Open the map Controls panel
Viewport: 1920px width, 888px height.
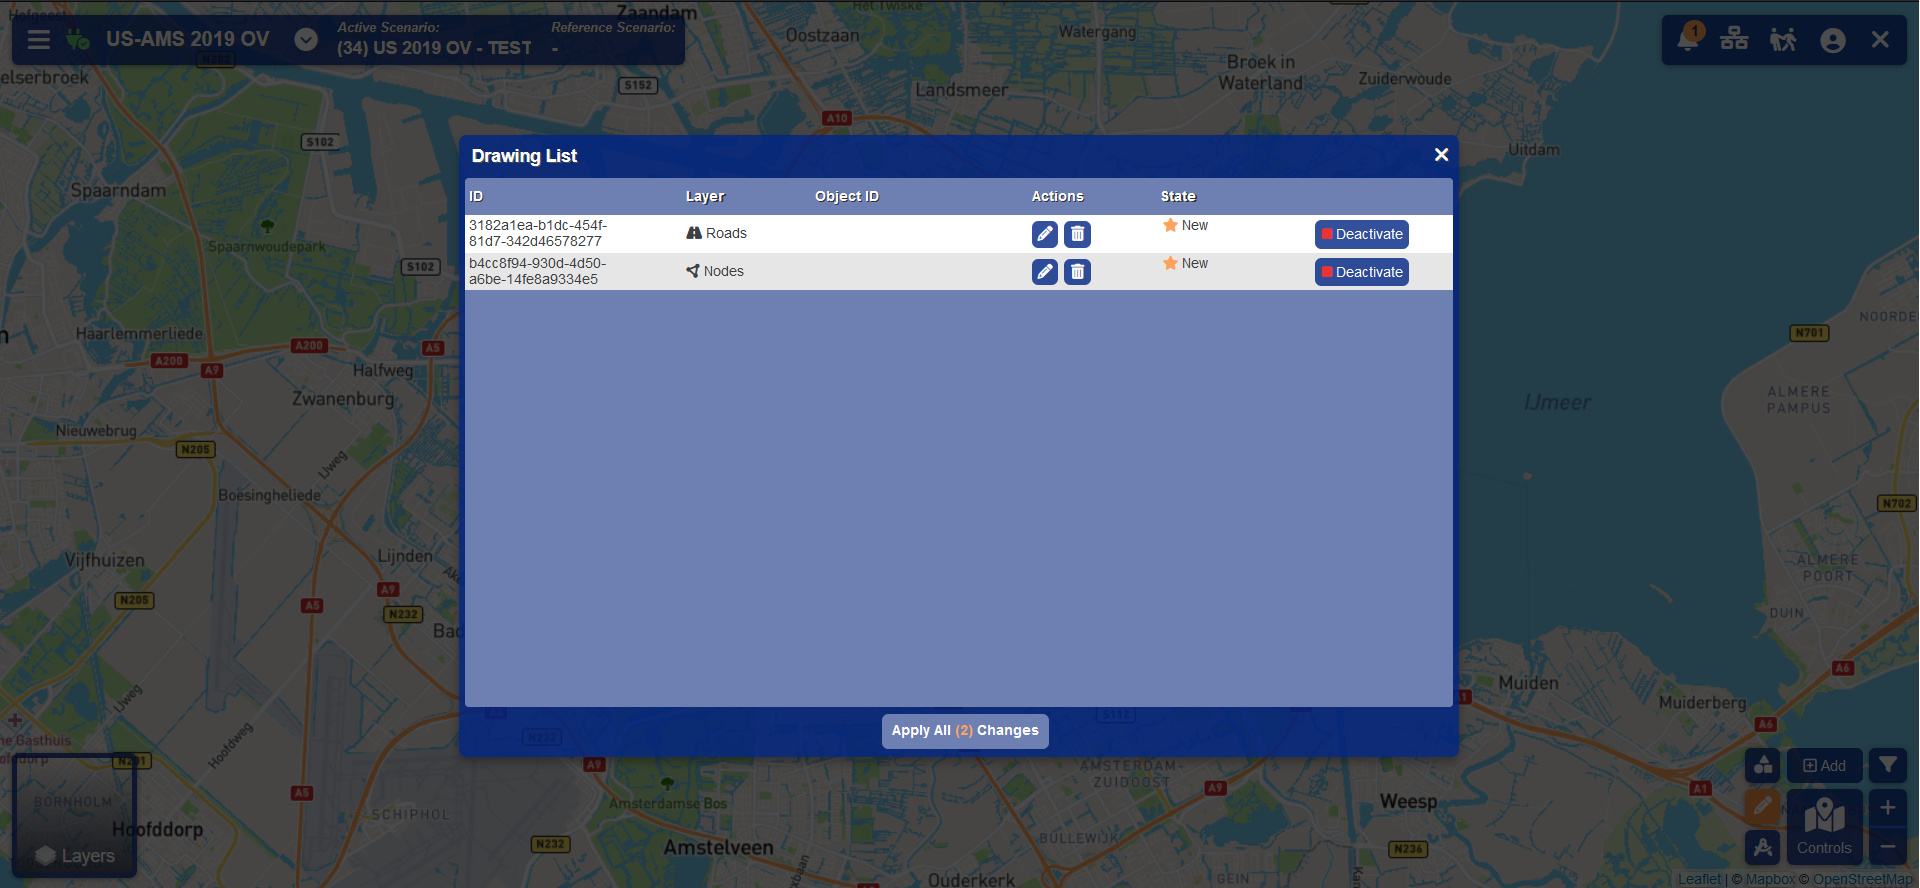(1825, 827)
